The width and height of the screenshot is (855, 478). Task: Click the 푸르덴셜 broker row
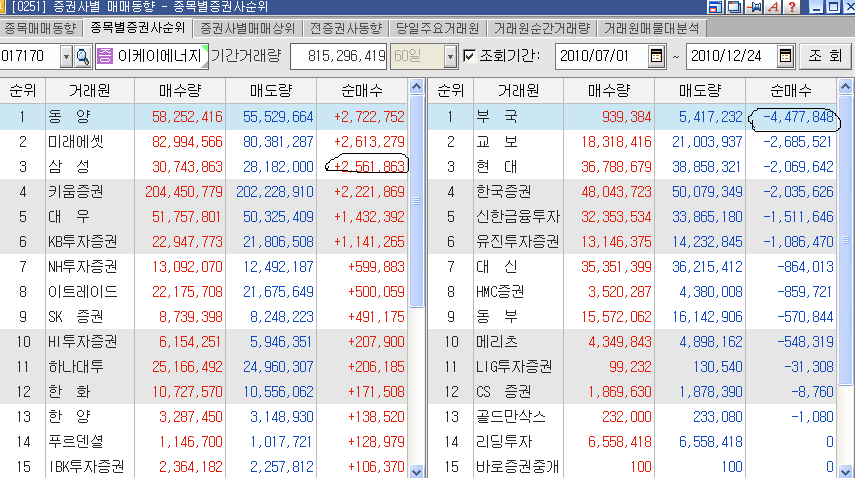[x=203, y=441]
